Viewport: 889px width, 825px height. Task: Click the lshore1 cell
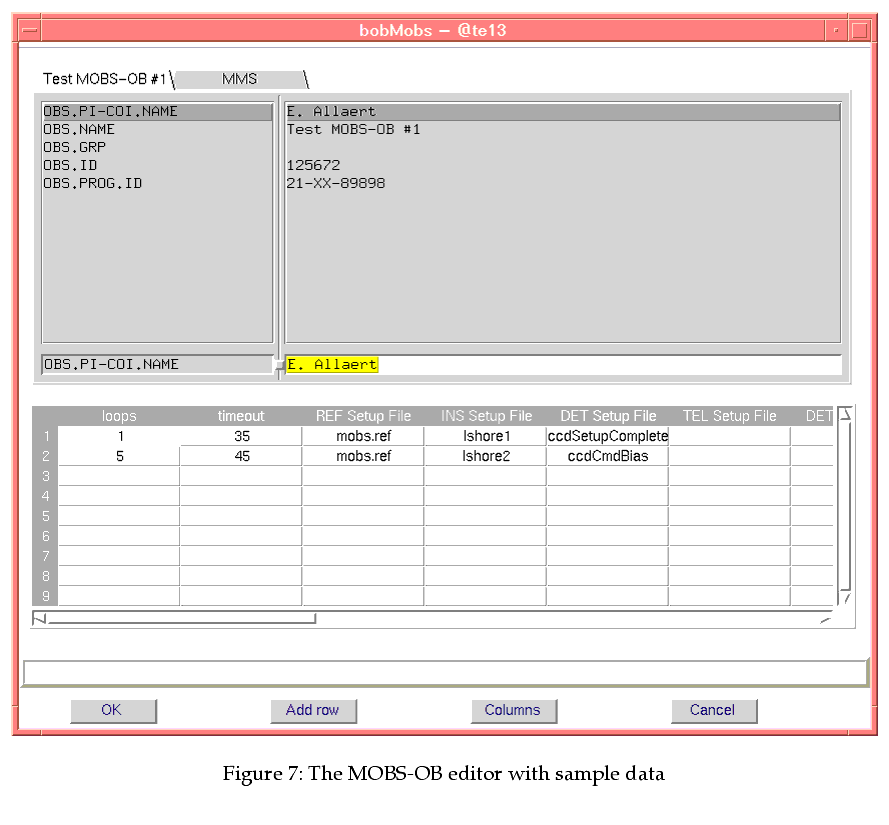tap(486, 436)
